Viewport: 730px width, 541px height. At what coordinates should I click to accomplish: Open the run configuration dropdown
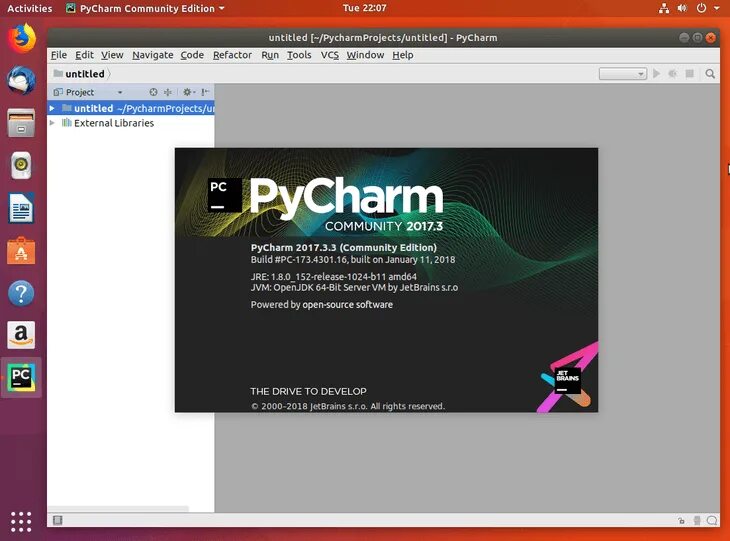[622, 74]
